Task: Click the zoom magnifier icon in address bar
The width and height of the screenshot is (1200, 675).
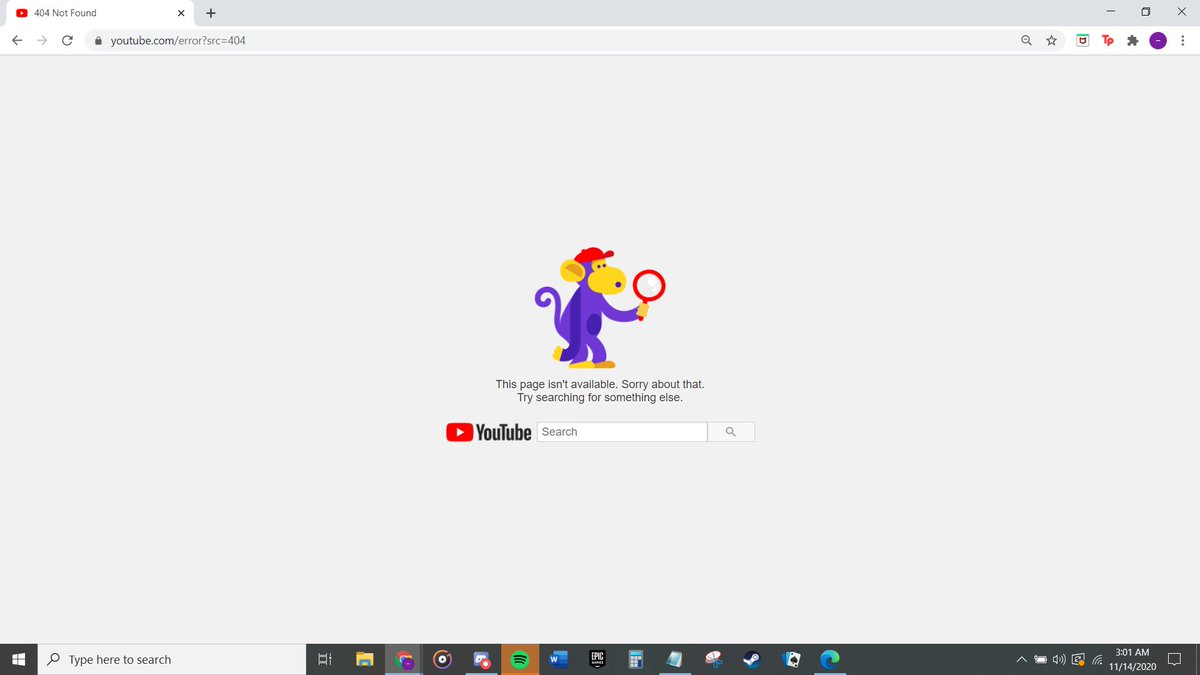Action: tap(1026, 41)
